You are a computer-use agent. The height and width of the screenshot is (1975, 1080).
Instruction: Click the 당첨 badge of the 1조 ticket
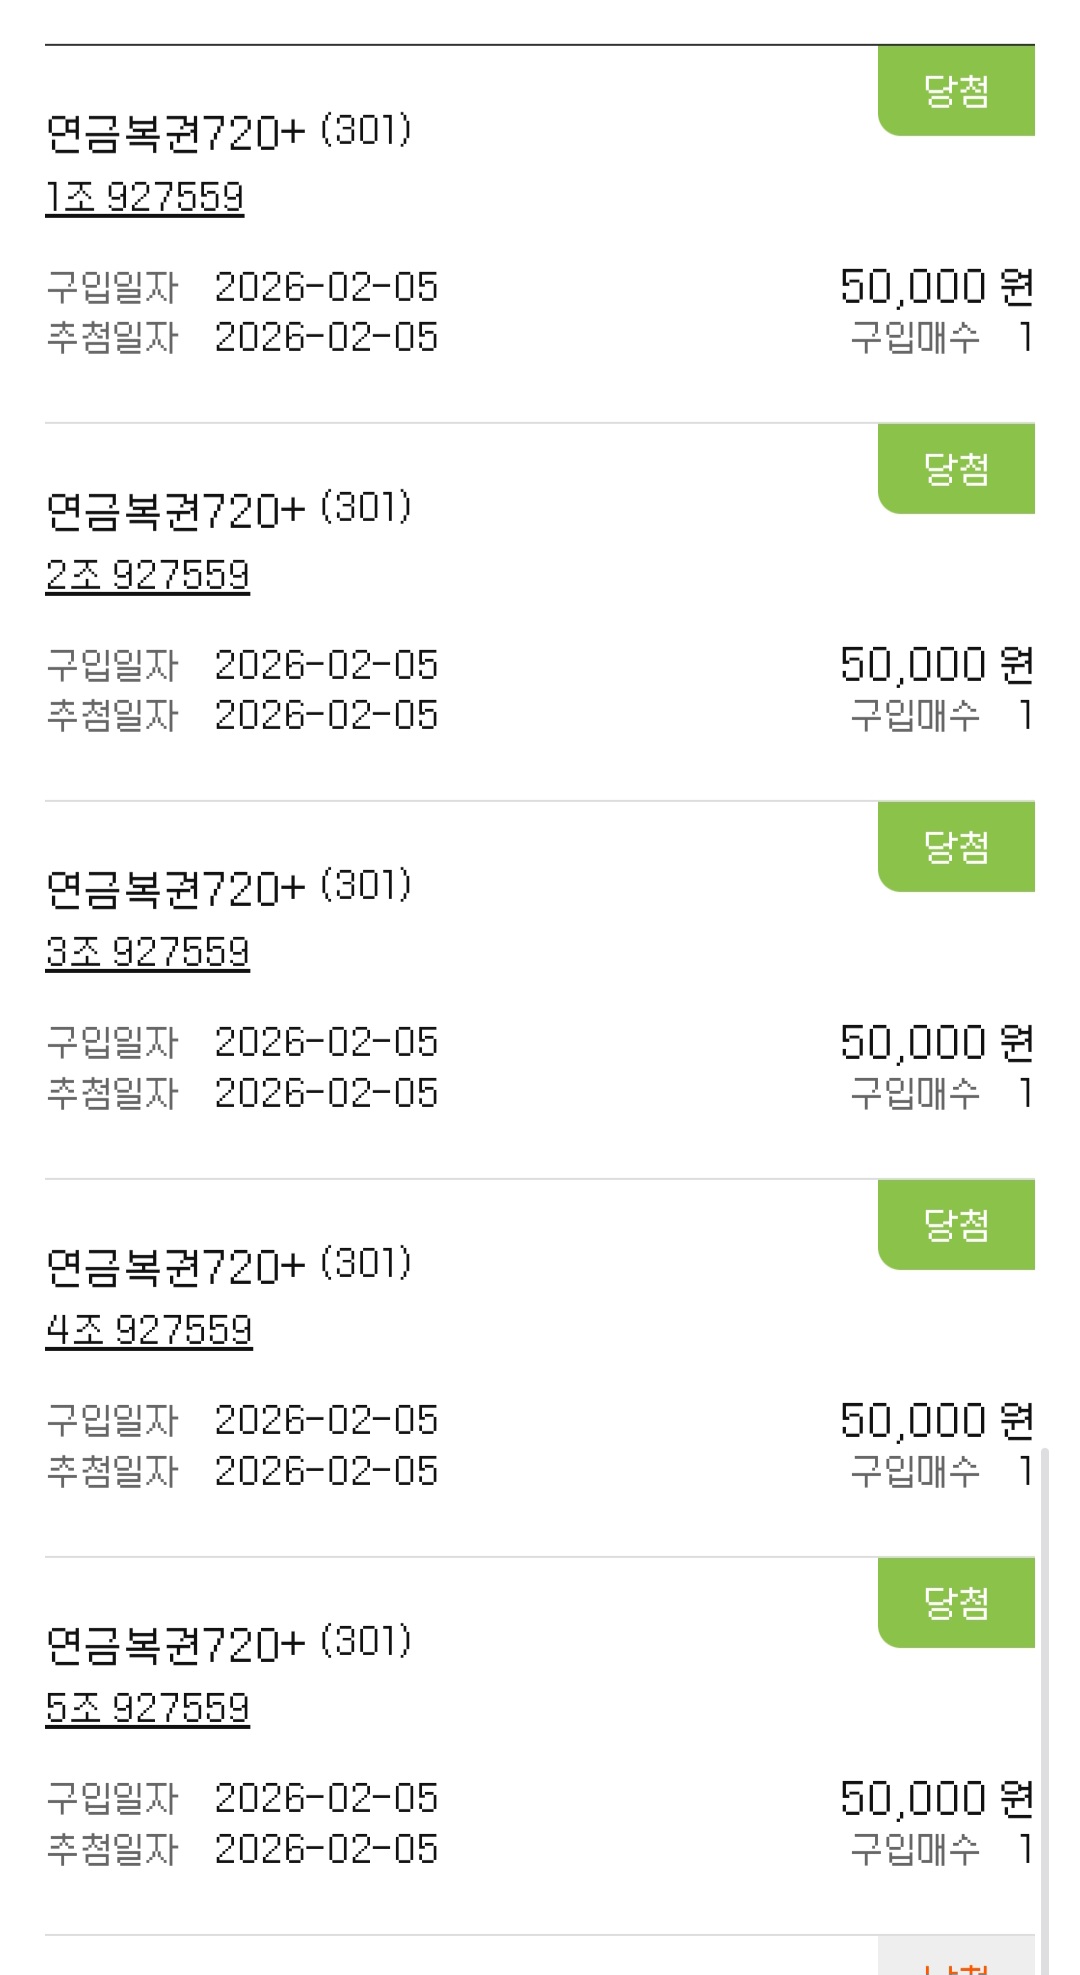point(956,91)
